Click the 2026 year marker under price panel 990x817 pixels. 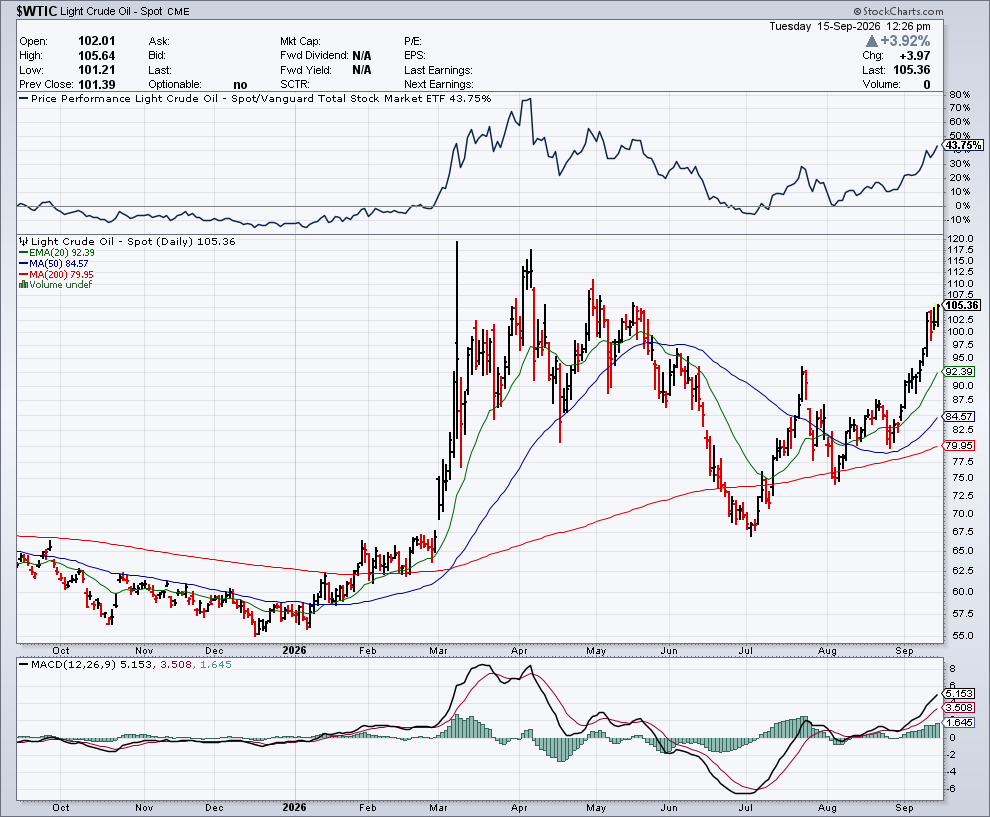click(x=294, y=650)
